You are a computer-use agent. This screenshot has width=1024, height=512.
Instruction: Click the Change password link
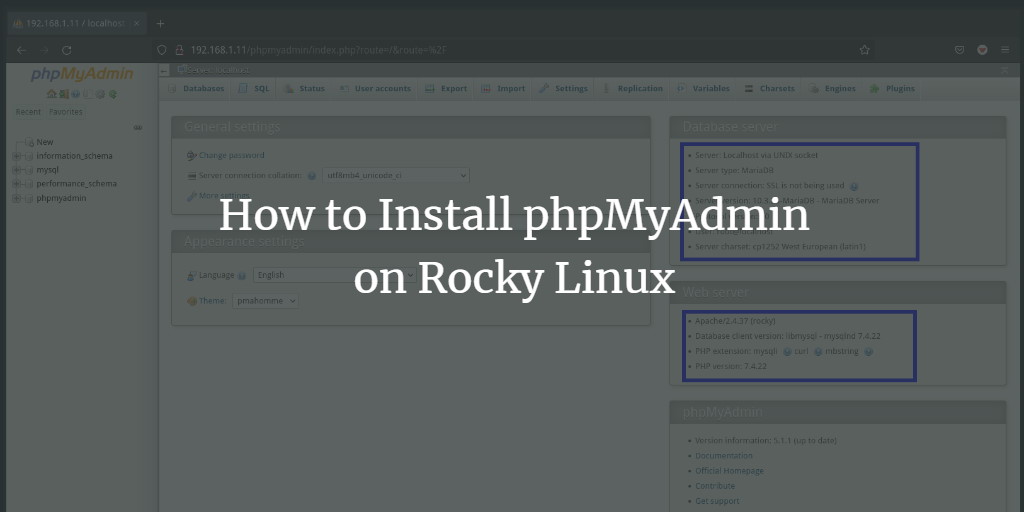[232, 155]
